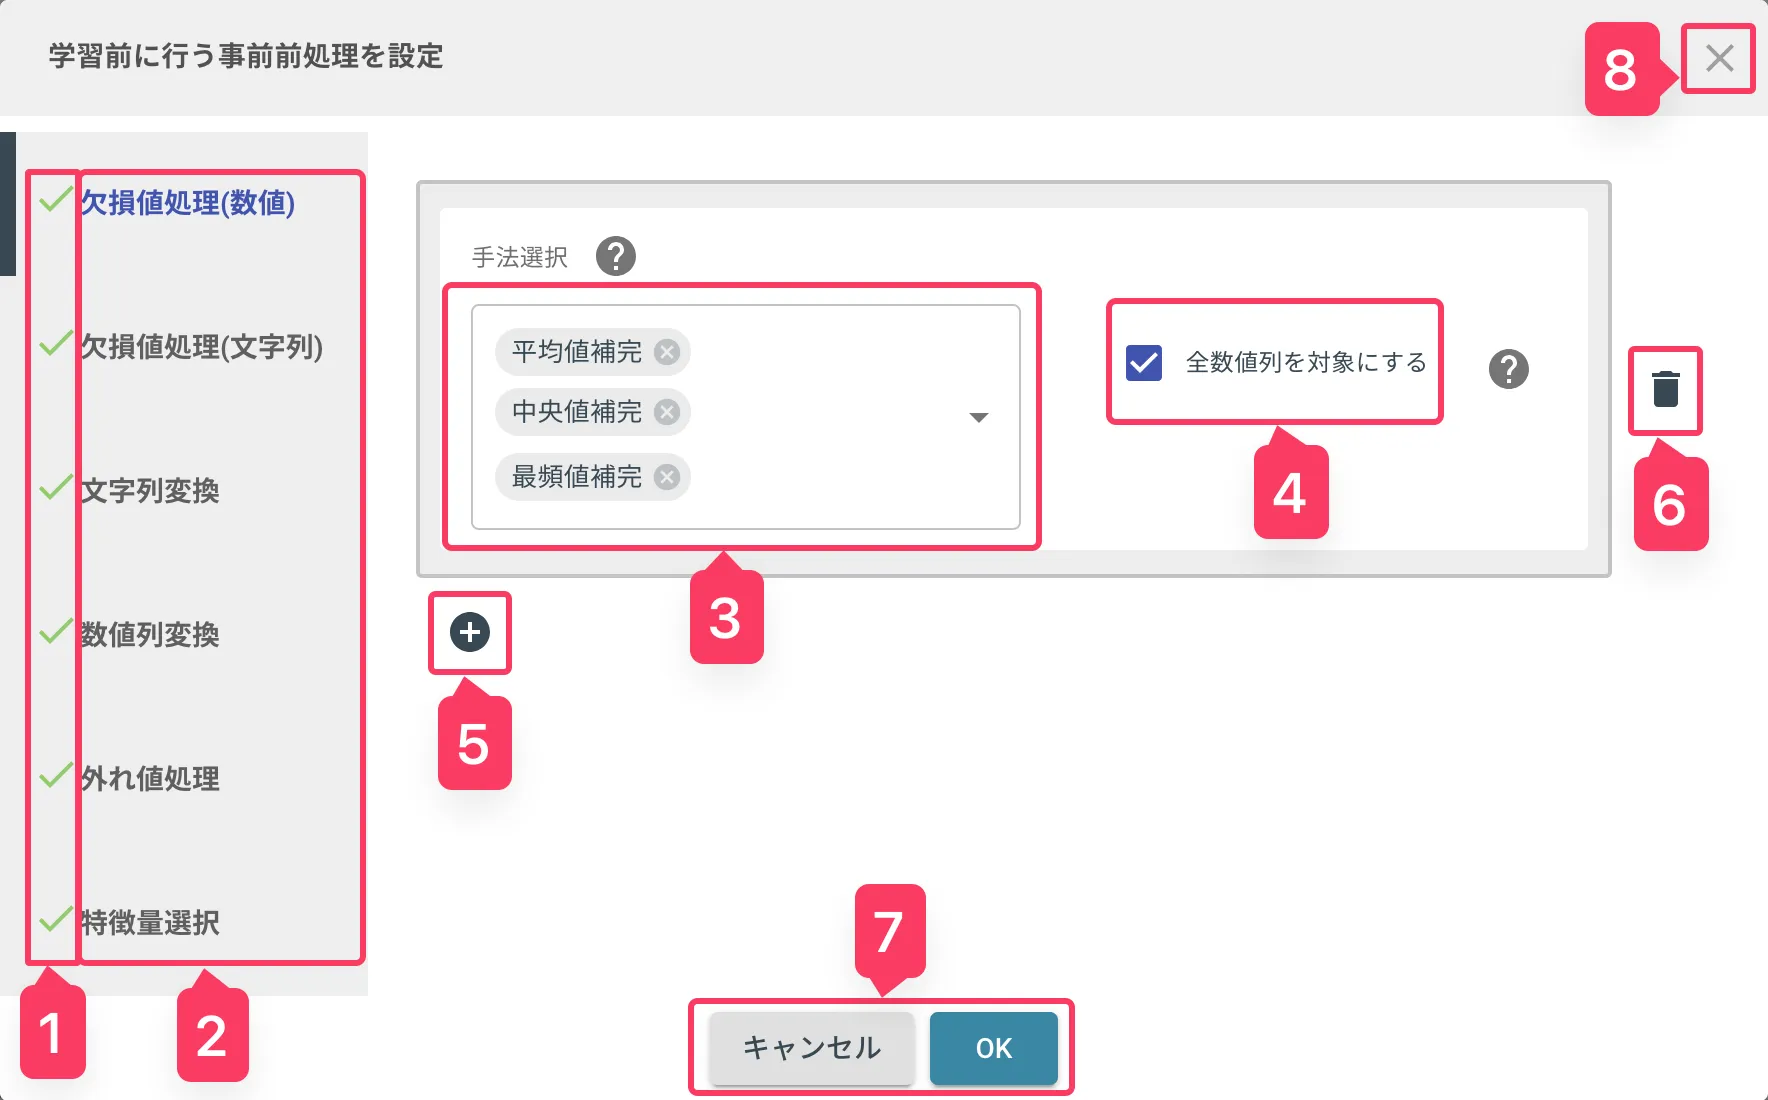This screenshot has width=1768, height=1100.
Task: Click green checkmark beside 特徴量選択
Action: (55, 919)
